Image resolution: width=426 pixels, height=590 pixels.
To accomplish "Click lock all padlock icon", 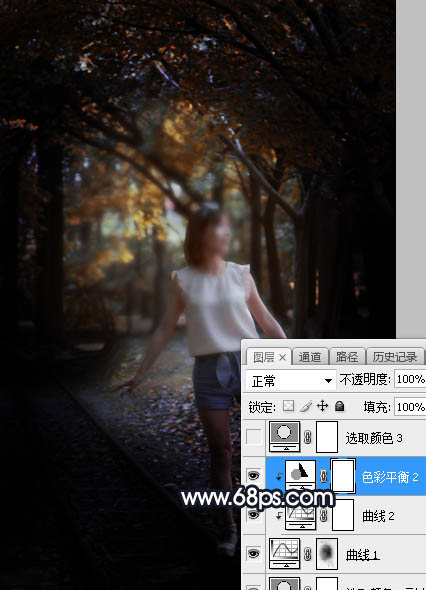I will [339, 406].
